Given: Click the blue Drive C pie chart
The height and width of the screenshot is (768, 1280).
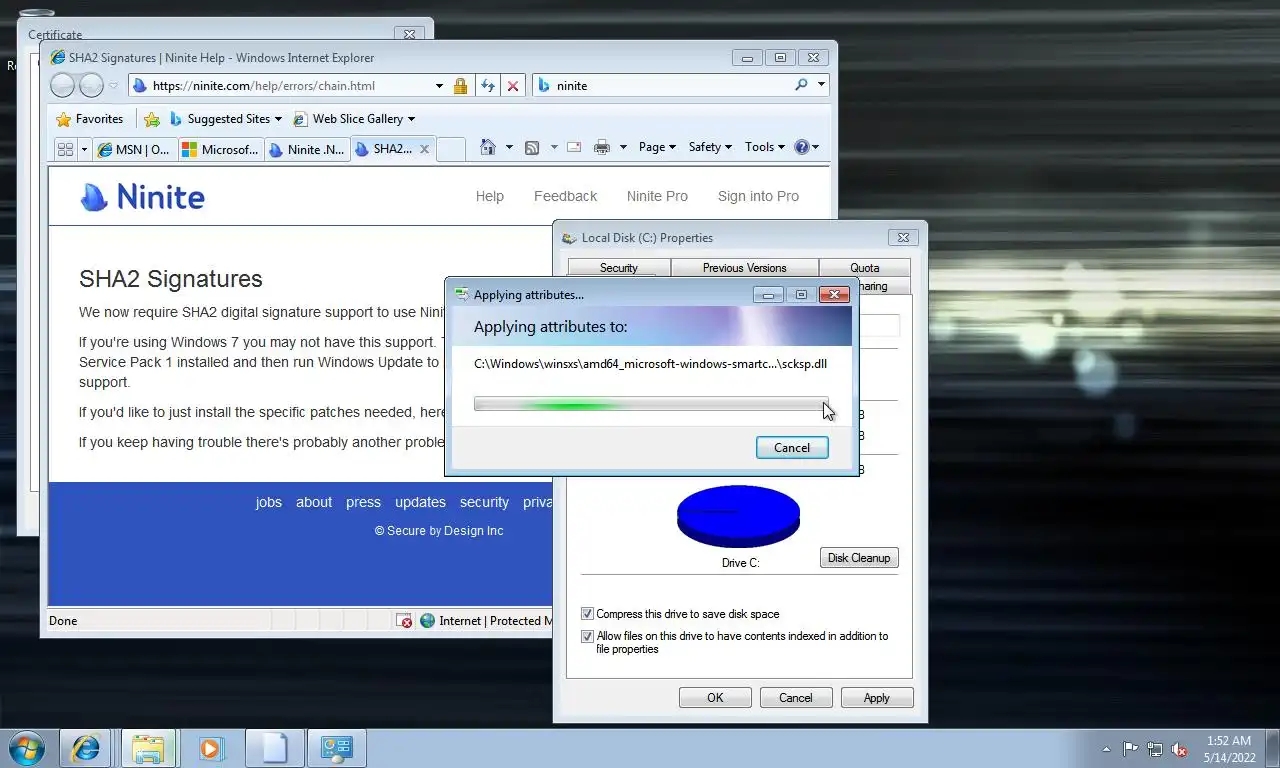Looking at the screenshot, I should click(x=738, y=515).
